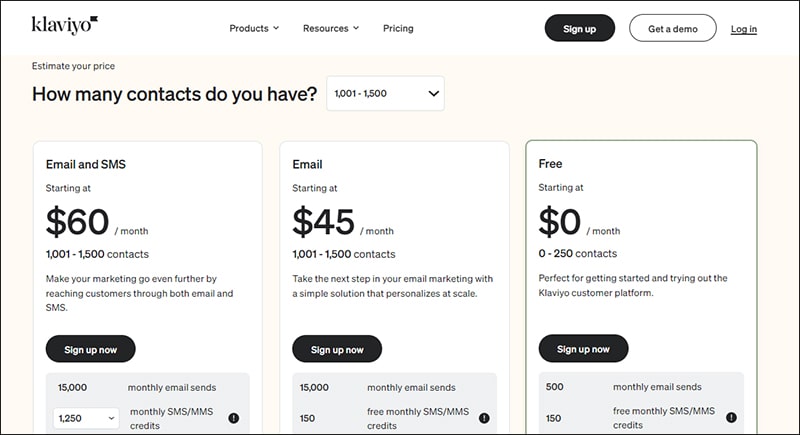This screenshot has width=800, height=435.
Task: Click Sign up now under Email and SMS
Action: pos(90,349)
